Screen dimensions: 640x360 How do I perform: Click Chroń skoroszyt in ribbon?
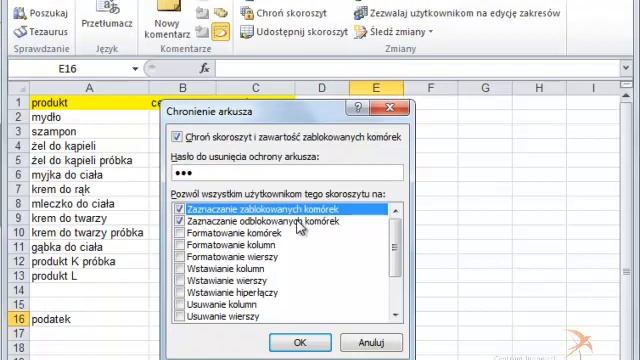[284, 13]
